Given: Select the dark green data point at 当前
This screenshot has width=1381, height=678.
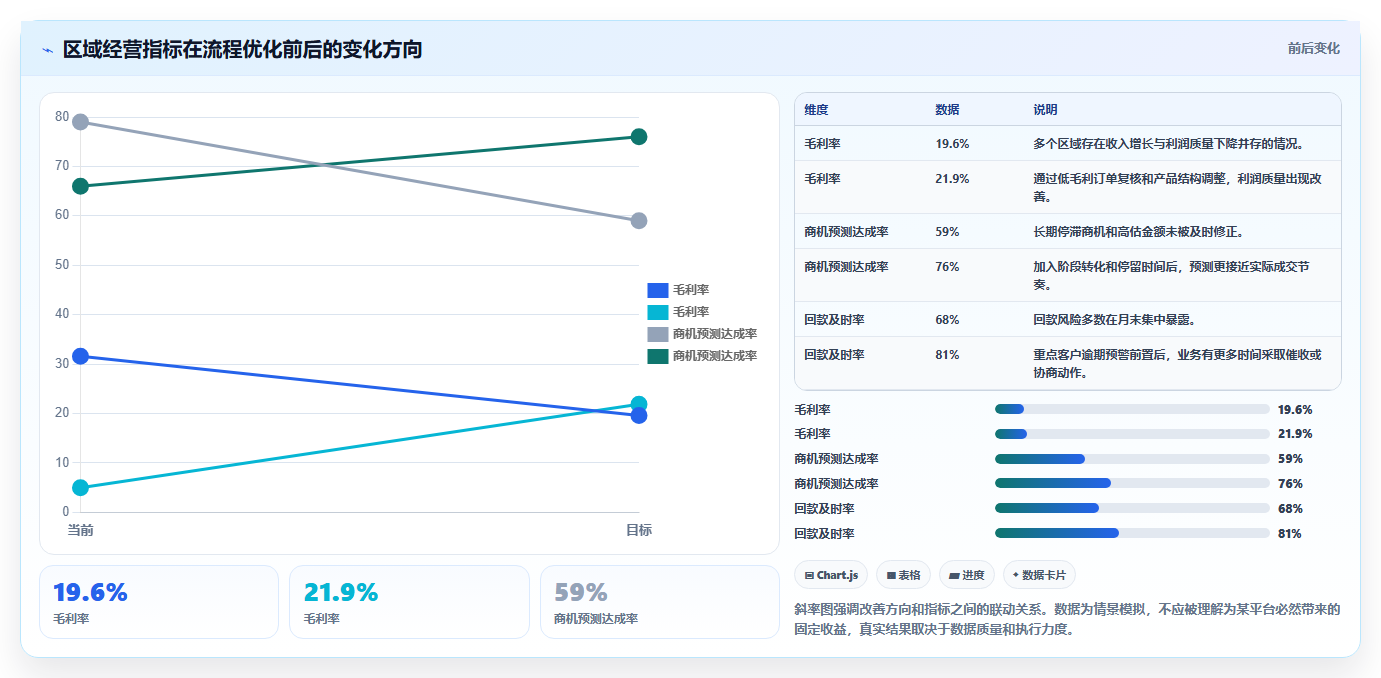Looking at the screenshot, I should click(81, 186).
